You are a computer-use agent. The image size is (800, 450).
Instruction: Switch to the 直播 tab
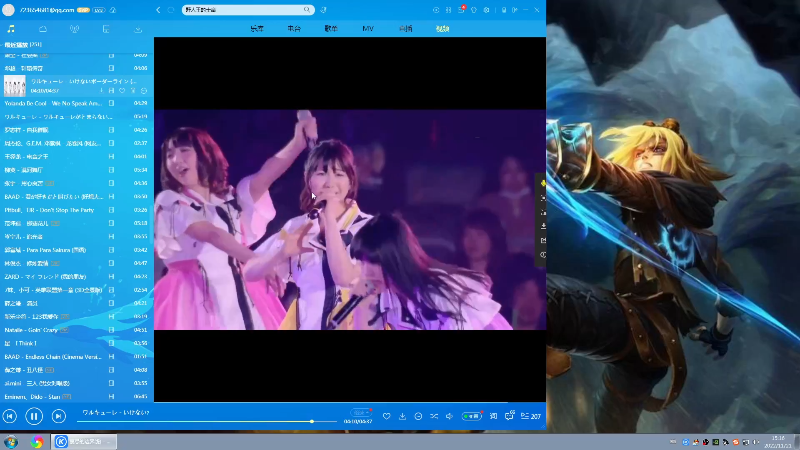406,29
